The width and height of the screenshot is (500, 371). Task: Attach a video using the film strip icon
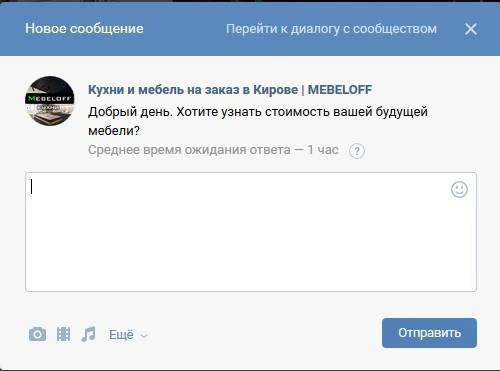pyautogui.click(x=63, y=334)
